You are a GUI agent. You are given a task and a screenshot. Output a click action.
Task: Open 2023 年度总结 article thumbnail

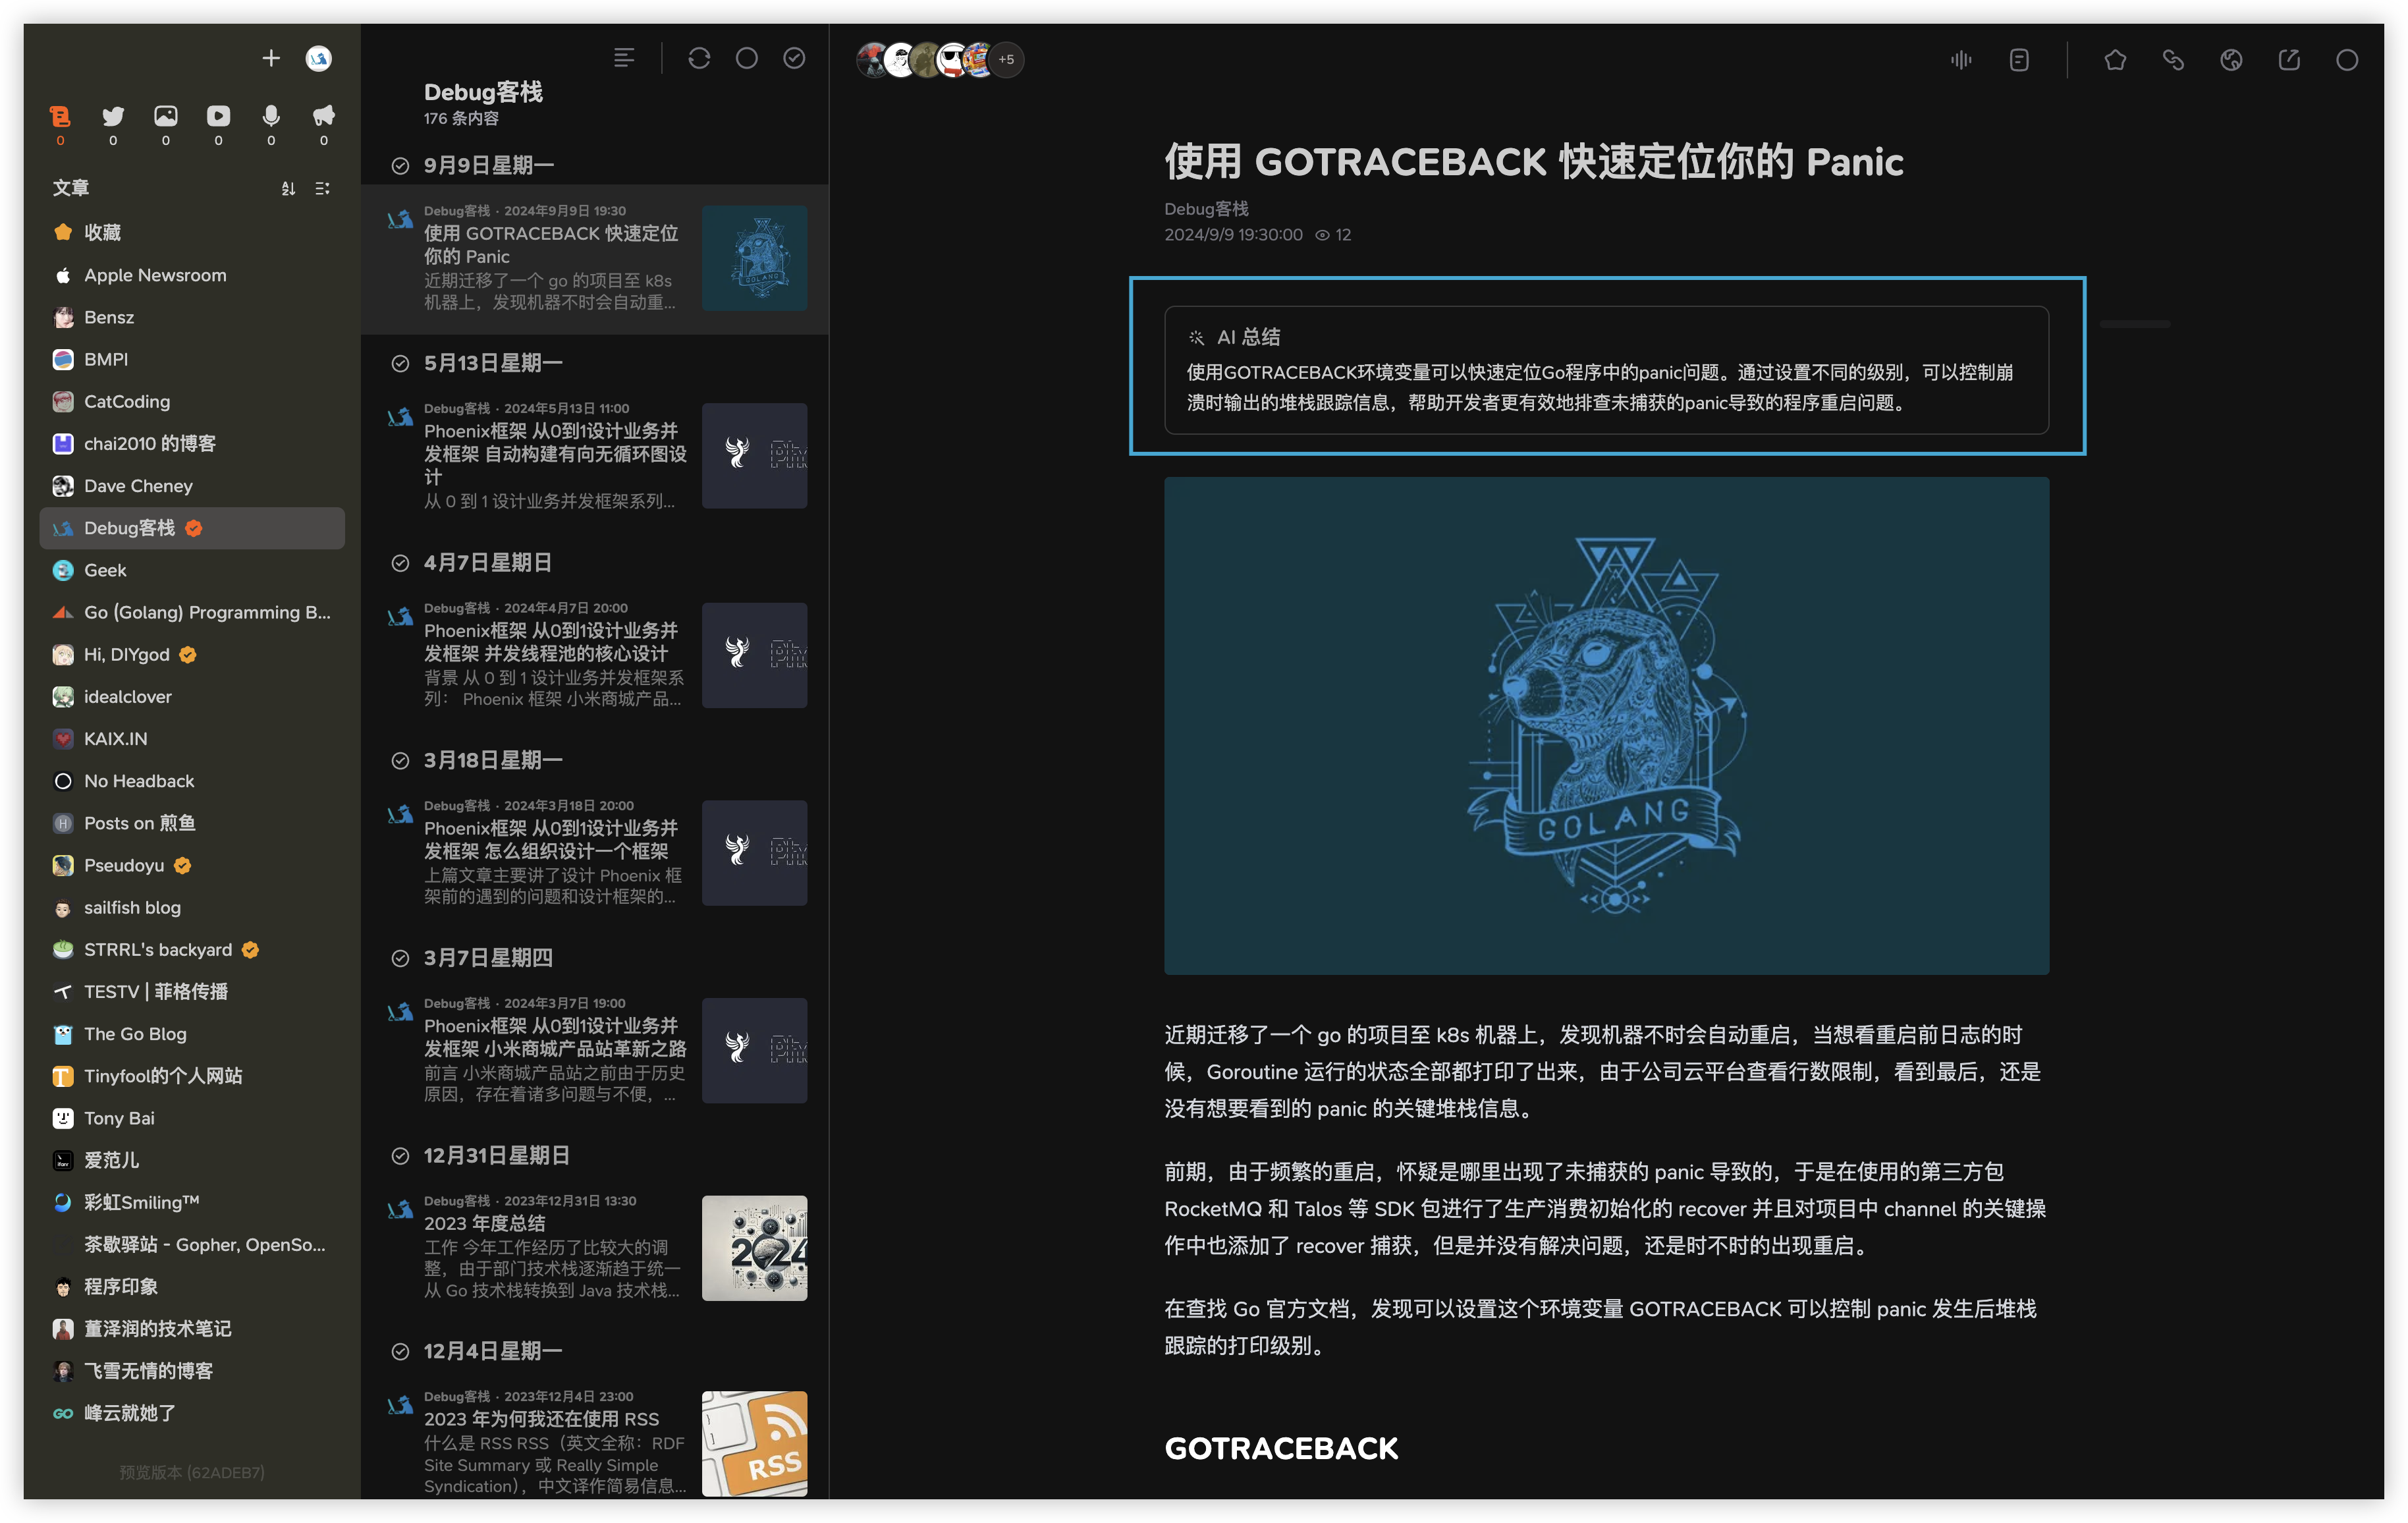tap(754, 1248)
